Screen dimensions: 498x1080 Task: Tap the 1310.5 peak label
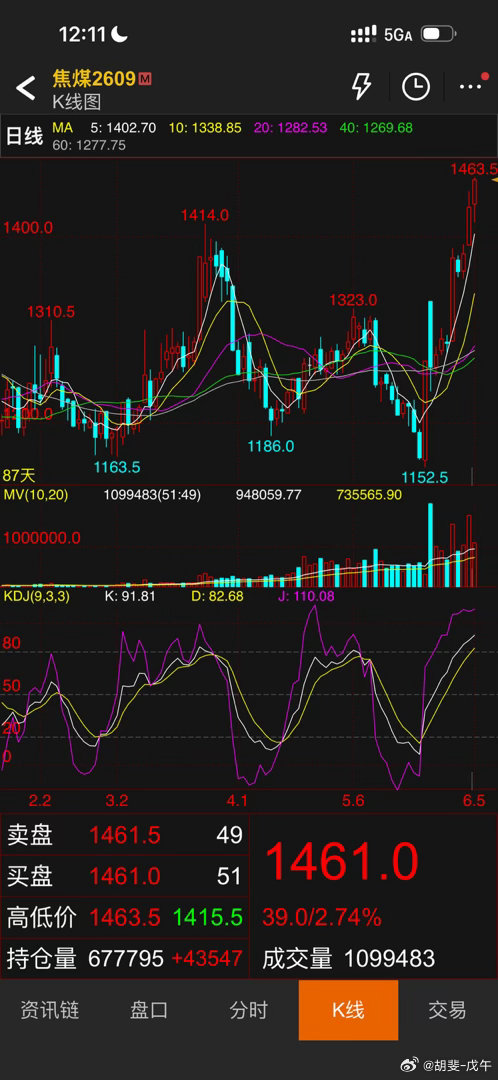pos(51,312)
